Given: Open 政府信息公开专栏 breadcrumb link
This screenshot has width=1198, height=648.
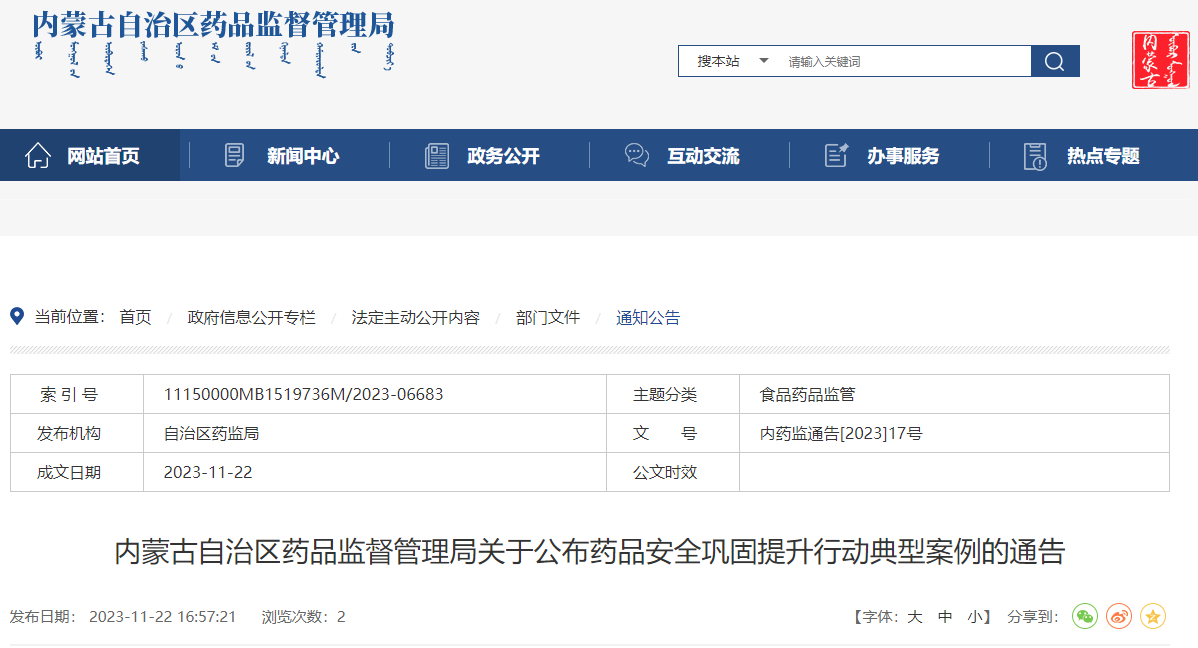Looking at the screenshot, I should point(251,318).
